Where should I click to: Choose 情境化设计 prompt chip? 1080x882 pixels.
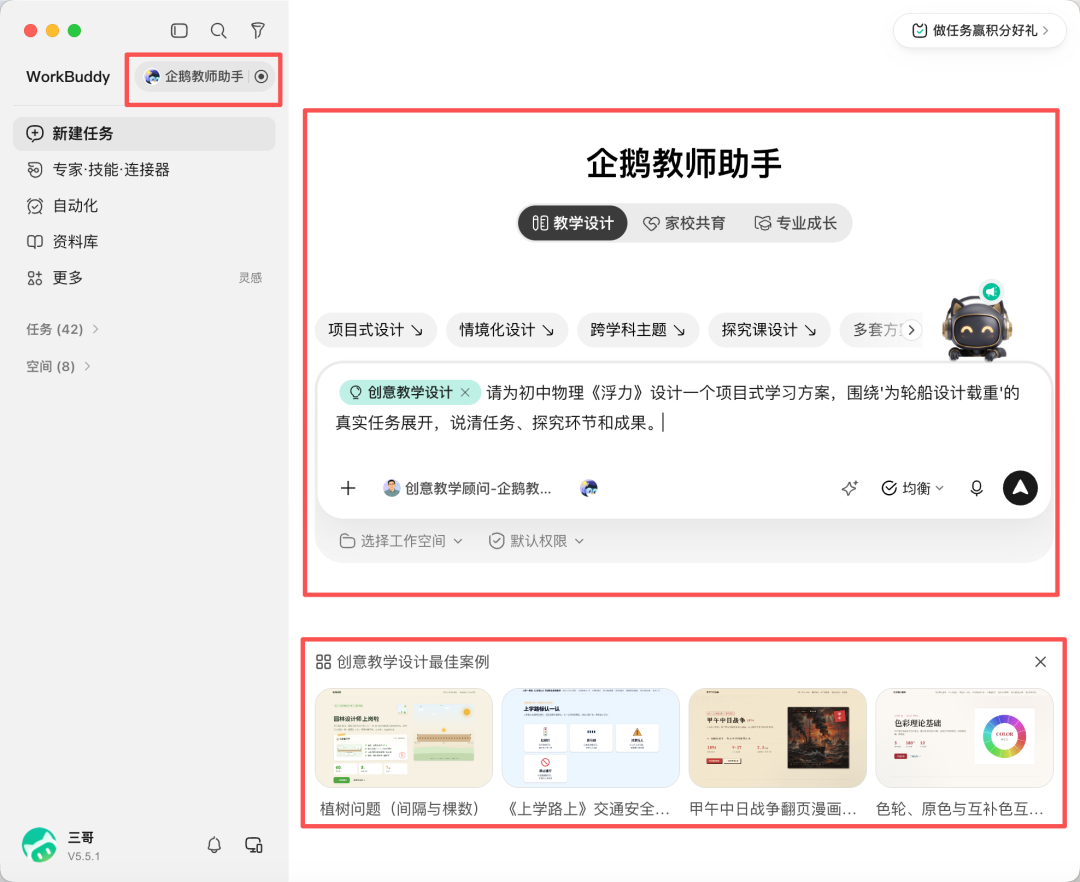[507, 330]
